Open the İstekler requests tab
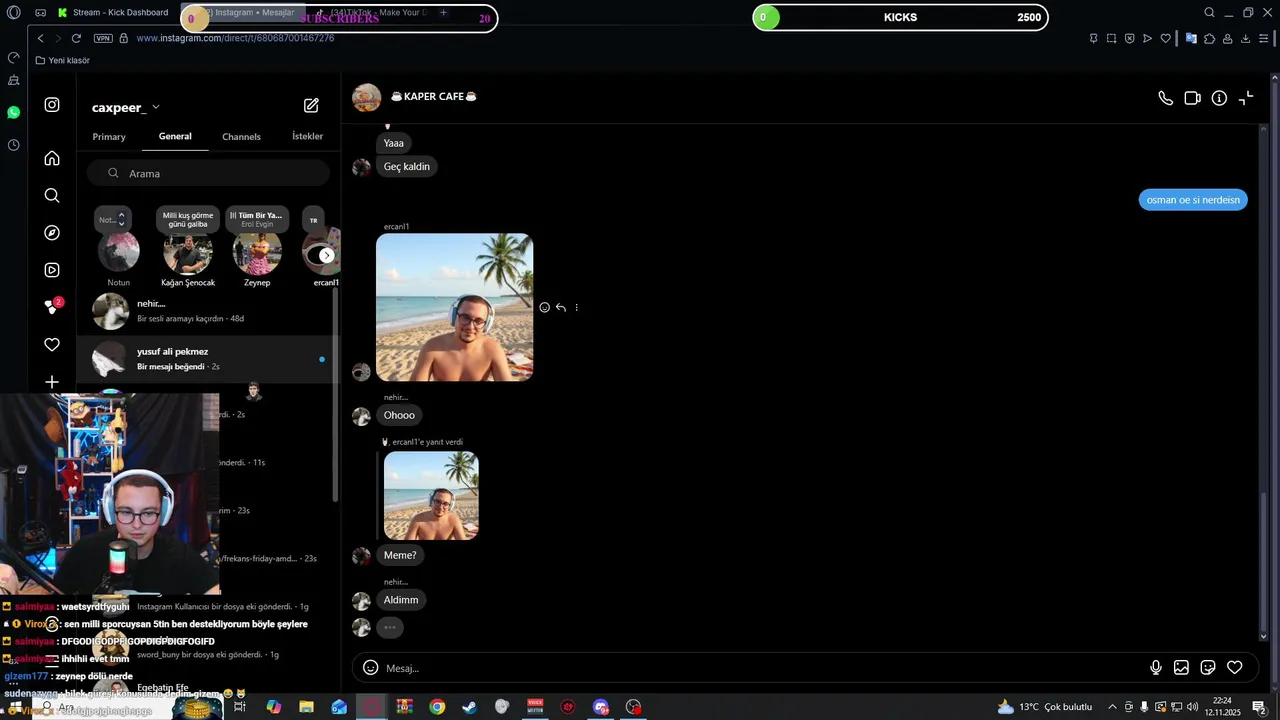This screenshot has width=1280, height=720. [307, 136]
